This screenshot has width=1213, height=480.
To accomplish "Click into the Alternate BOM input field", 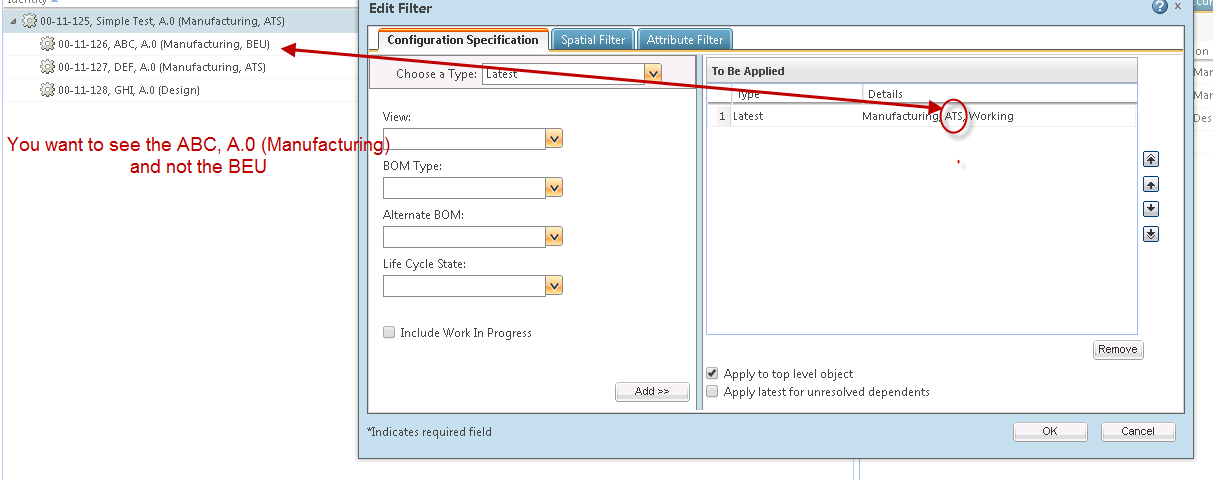I will [464, 237].
